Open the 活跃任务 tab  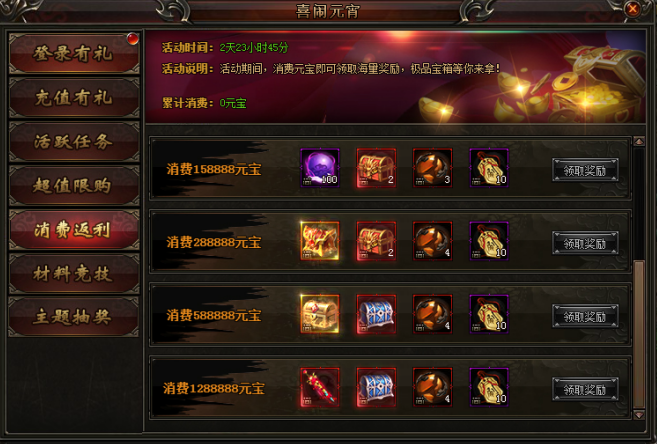[x=74, y=142]
